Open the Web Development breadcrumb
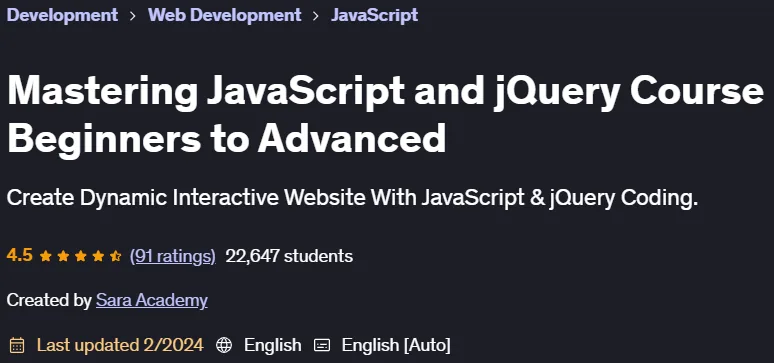The height and width of the screenshot is (363, 774). click(225, 15)
